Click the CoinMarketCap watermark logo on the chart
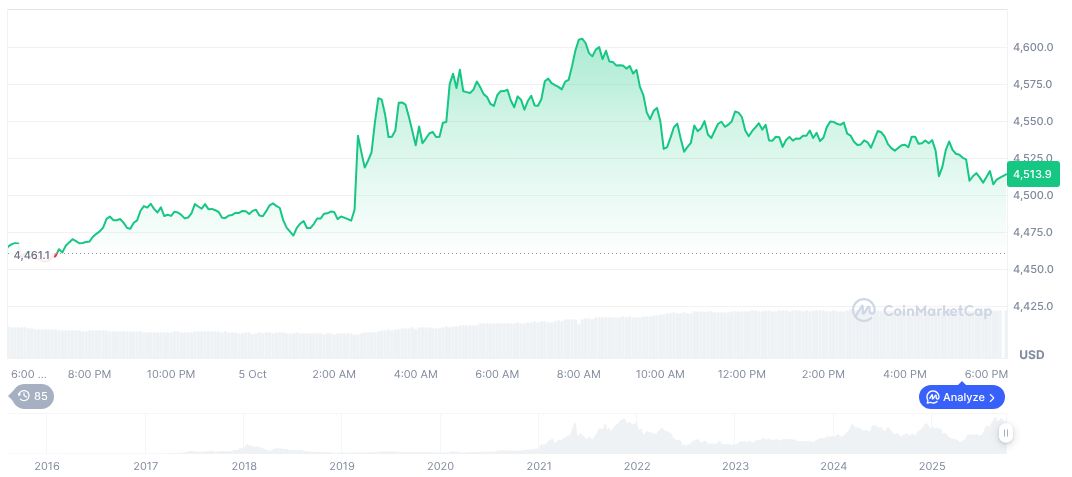Image resolution: width=1072 pixels, height=477 pixels. pos(864,311)
